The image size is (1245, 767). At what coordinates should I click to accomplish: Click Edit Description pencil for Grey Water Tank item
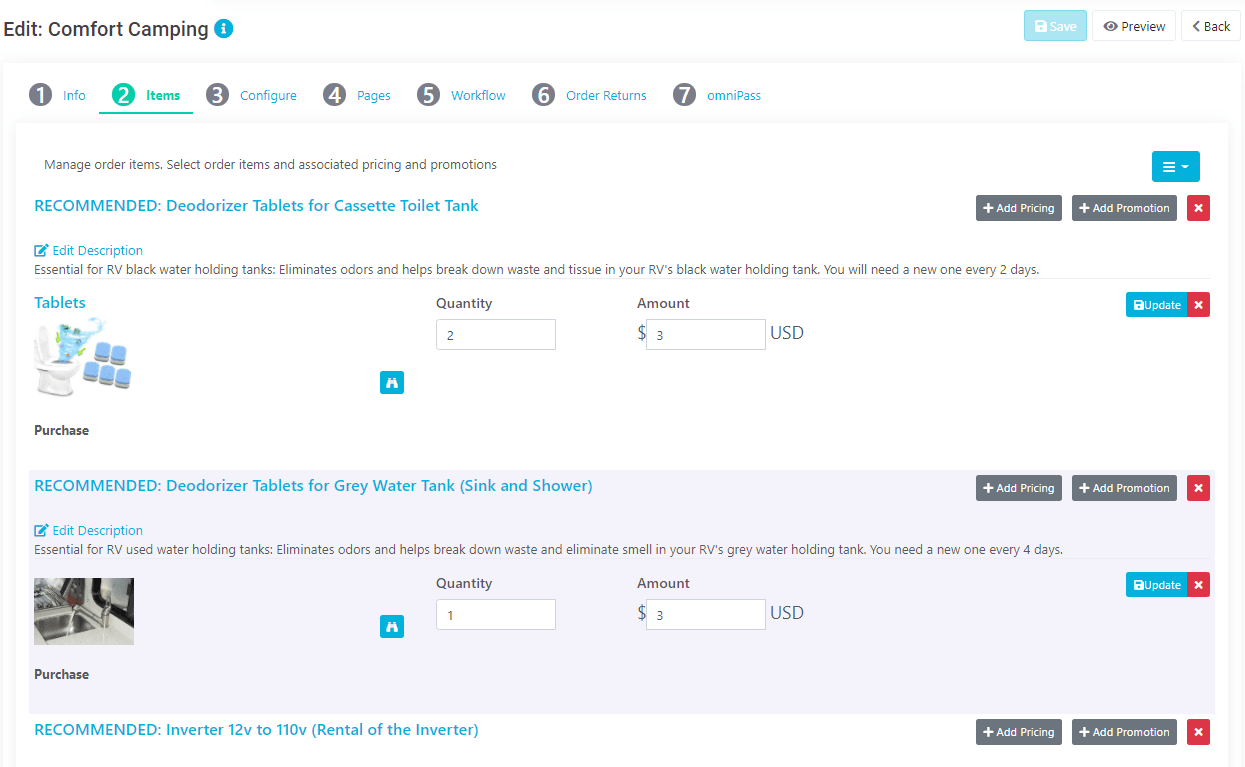click(41, 530)
